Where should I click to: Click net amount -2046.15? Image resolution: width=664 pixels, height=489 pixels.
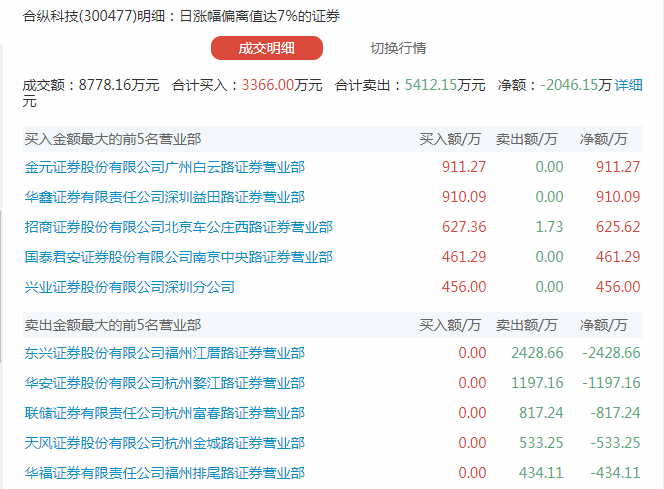569,85
